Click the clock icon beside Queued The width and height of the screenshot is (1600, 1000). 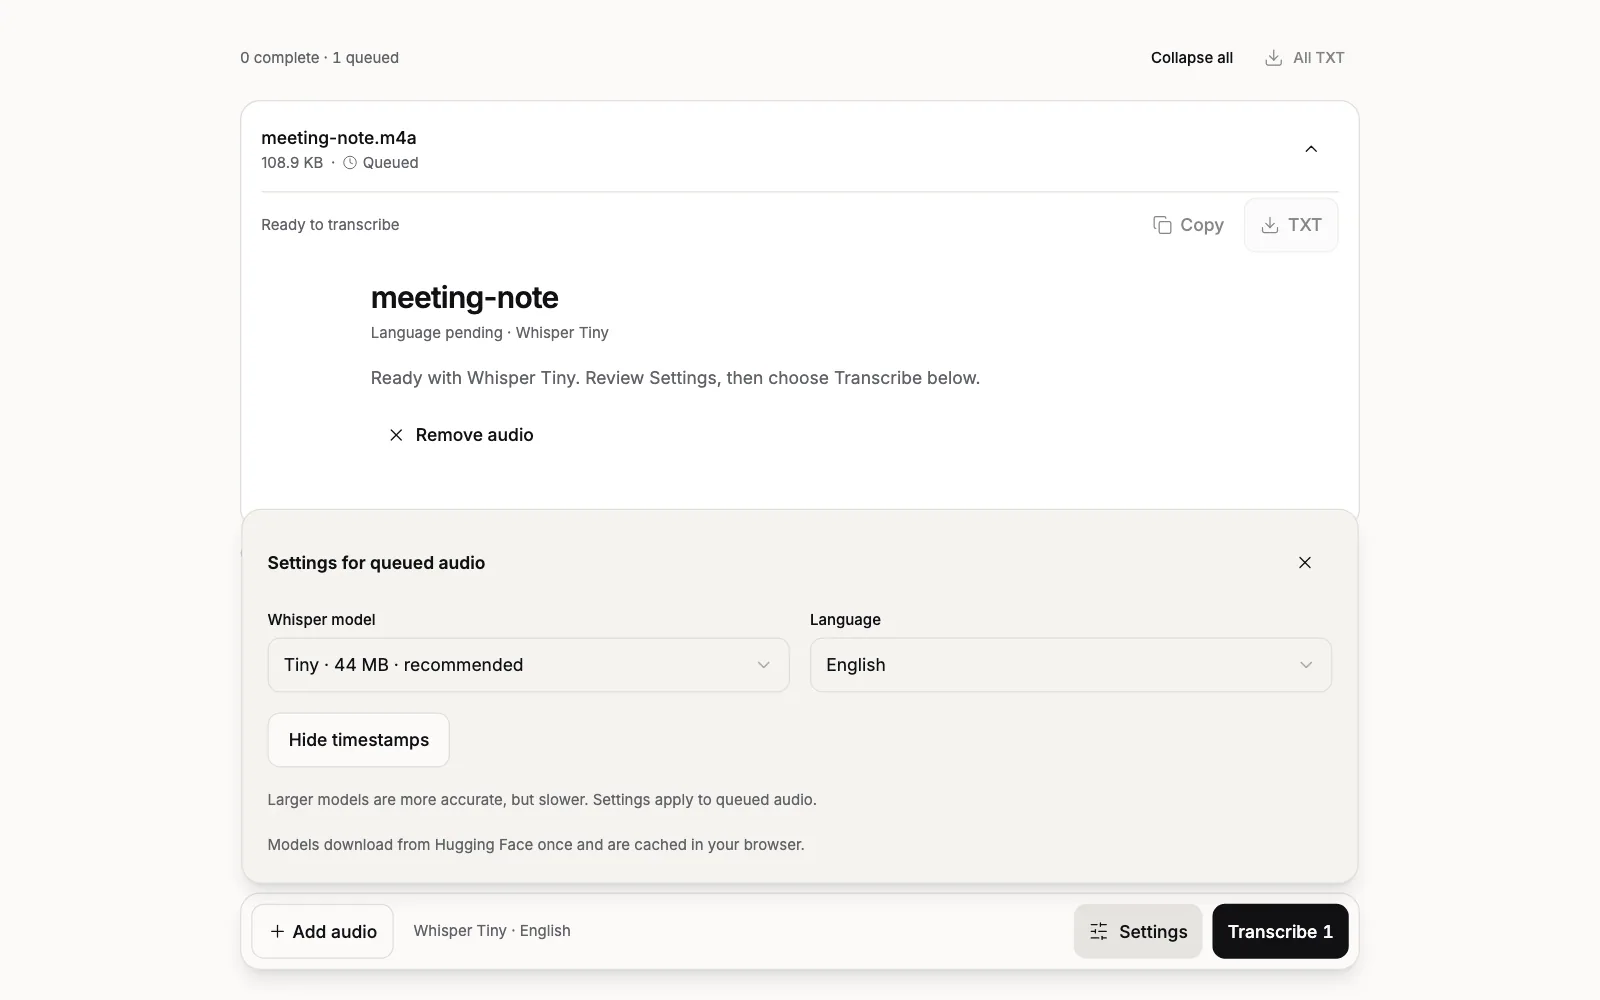[350, 163]
